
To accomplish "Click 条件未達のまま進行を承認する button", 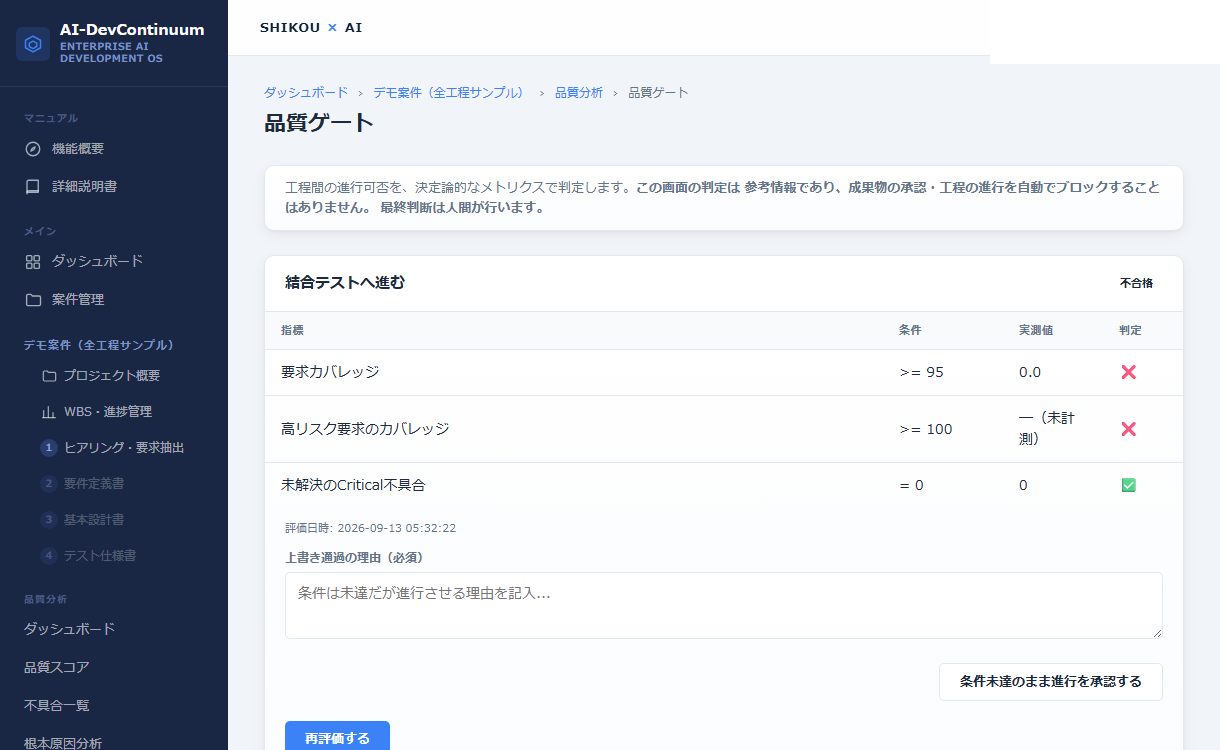I will point(1051,682).
